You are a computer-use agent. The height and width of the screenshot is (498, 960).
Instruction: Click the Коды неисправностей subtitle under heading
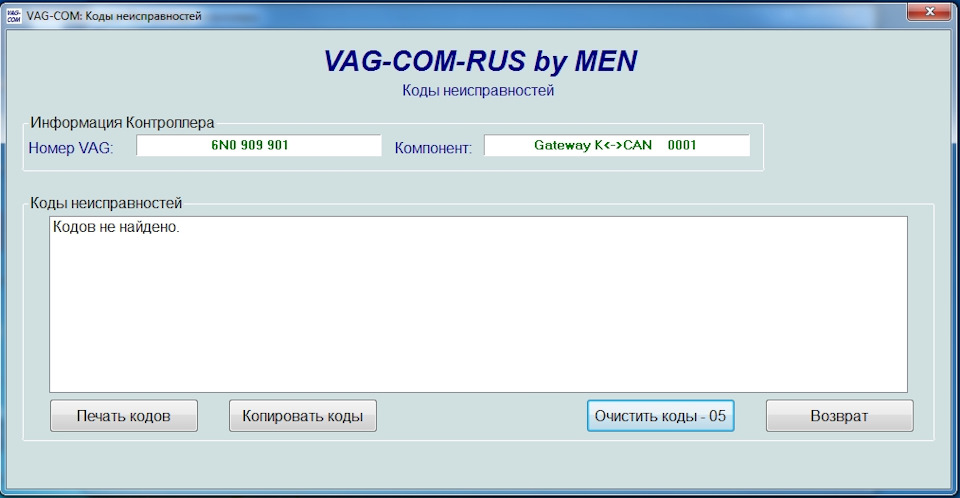[478, 91]
